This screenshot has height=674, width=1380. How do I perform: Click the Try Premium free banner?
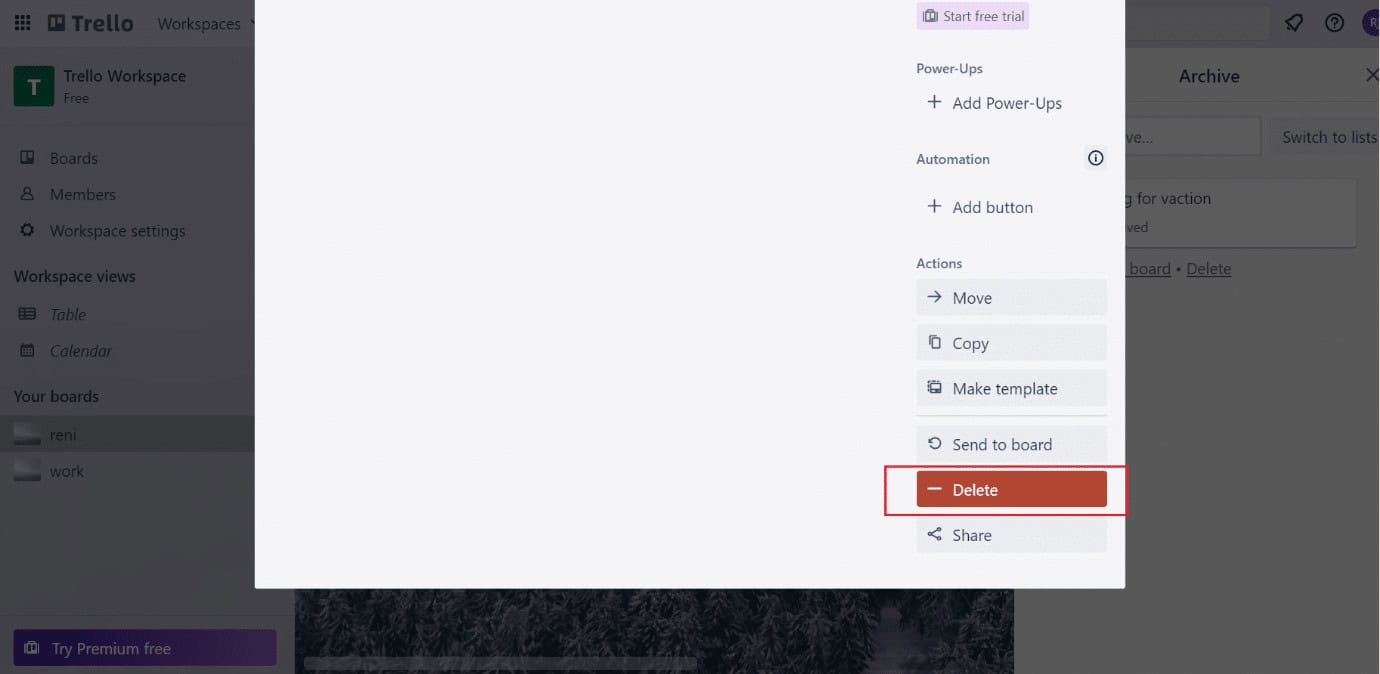click(144, 647)
